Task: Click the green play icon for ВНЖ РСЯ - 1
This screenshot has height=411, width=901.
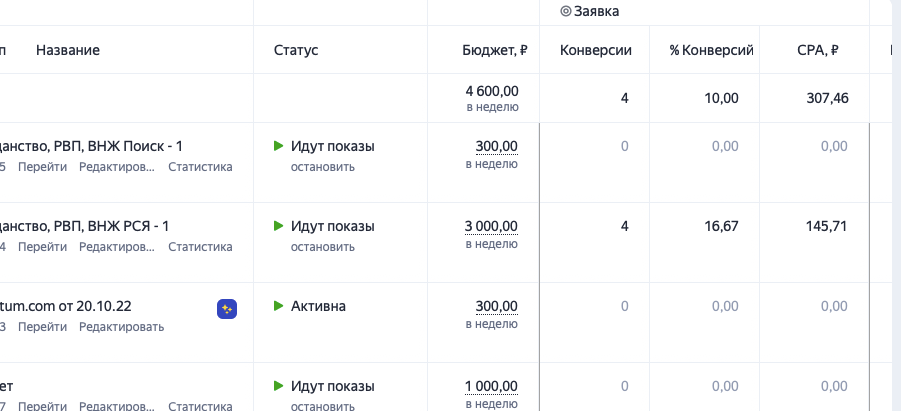Action: (x=279, y=226)
